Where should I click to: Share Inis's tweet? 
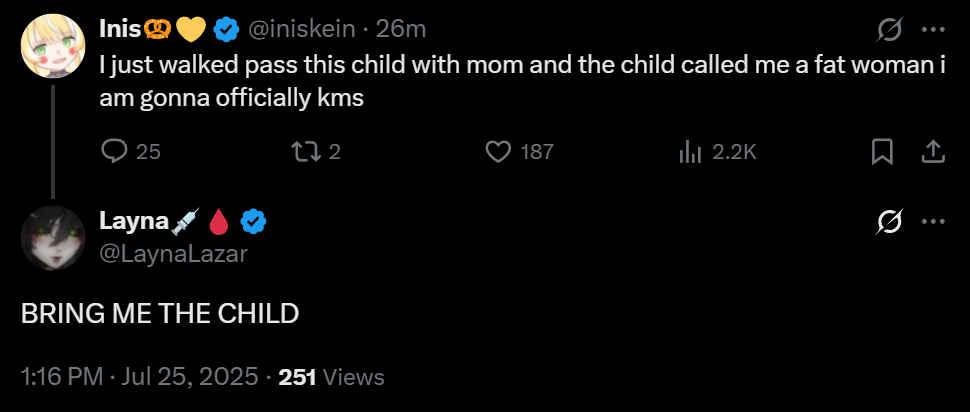[932, 151]
